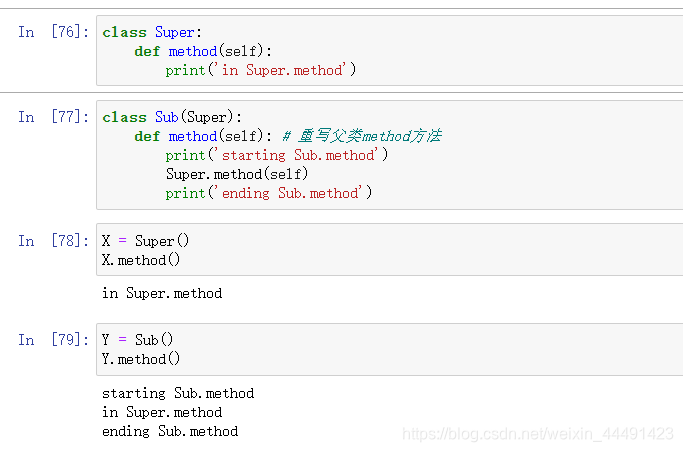Click the 'in Super.method' output of cell 79
This screenshot has height=452, width=683.
(x=162, y=412)
